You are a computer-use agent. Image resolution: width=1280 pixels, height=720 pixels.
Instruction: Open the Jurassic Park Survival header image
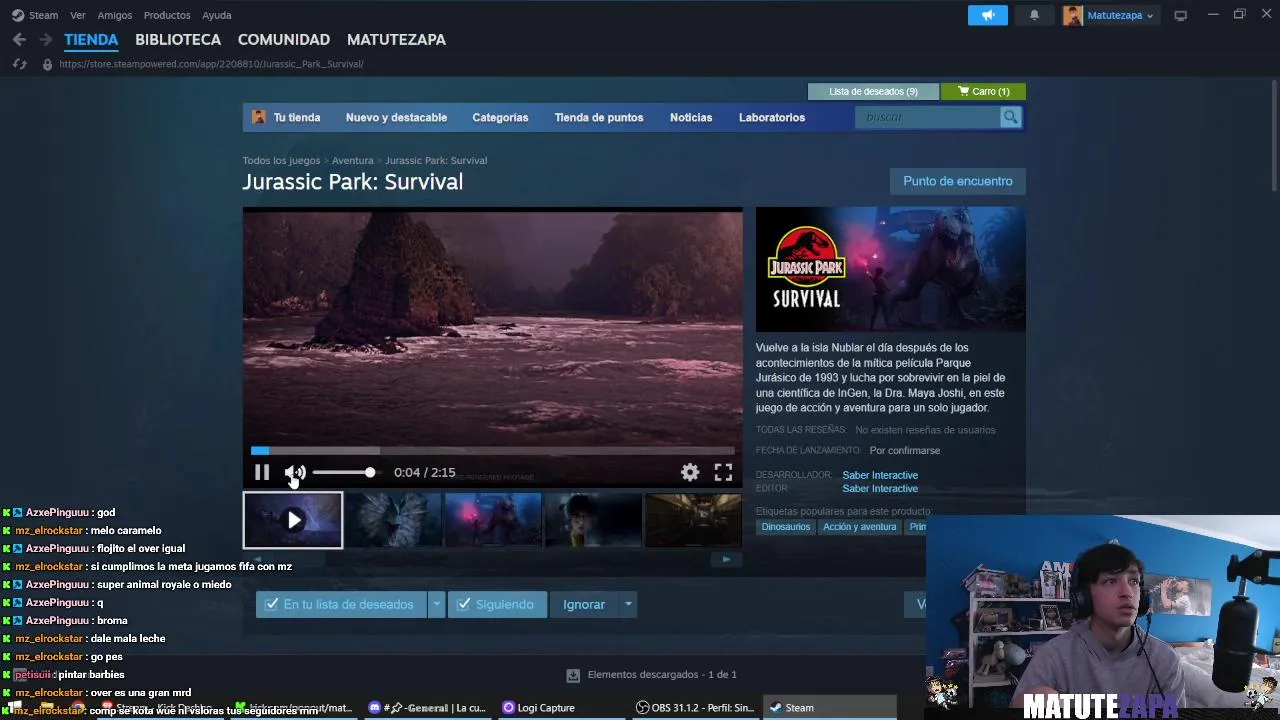tap(890, 269)
